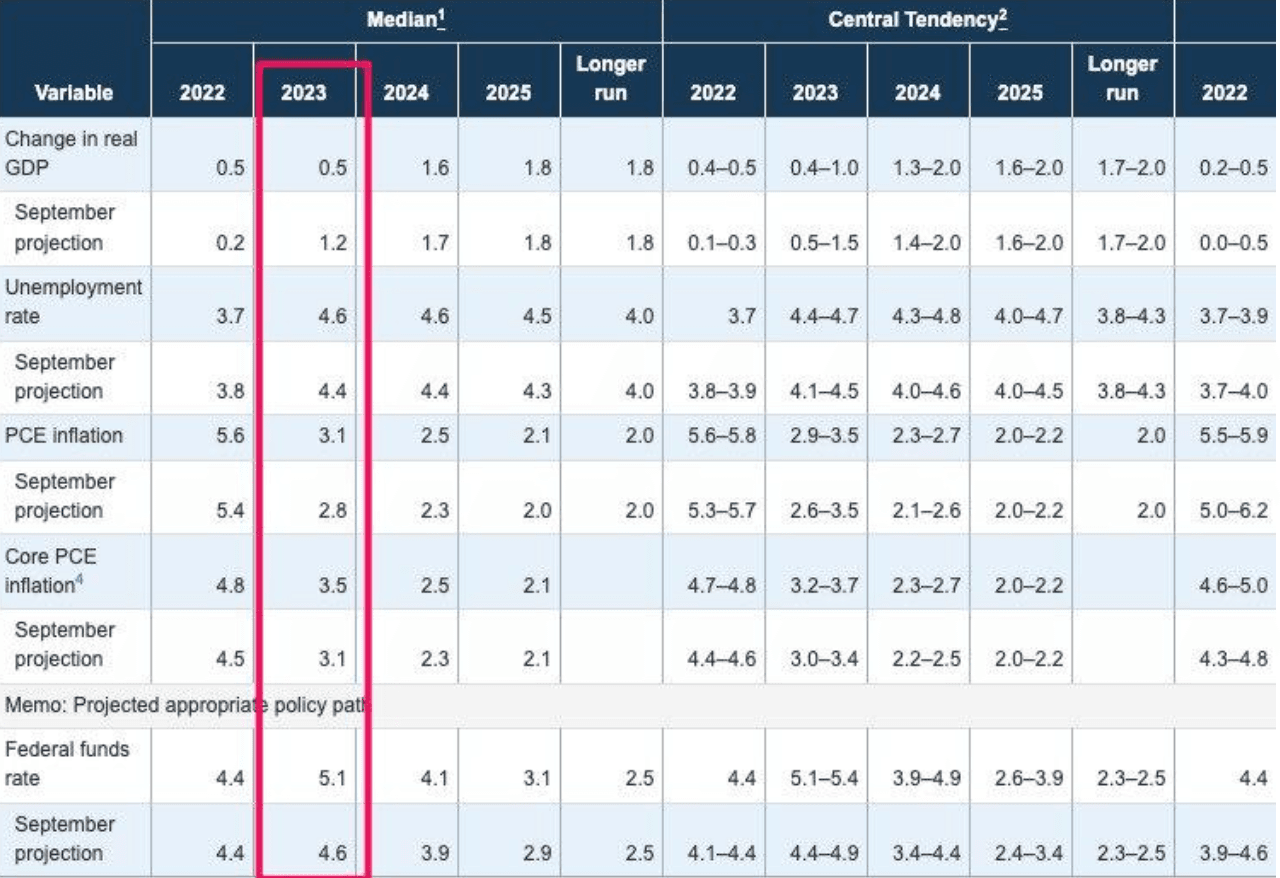Screen dimensions: 1280x878
Task: Click the highlighted 2023 Median column header
Action: (x=304, y=93)
